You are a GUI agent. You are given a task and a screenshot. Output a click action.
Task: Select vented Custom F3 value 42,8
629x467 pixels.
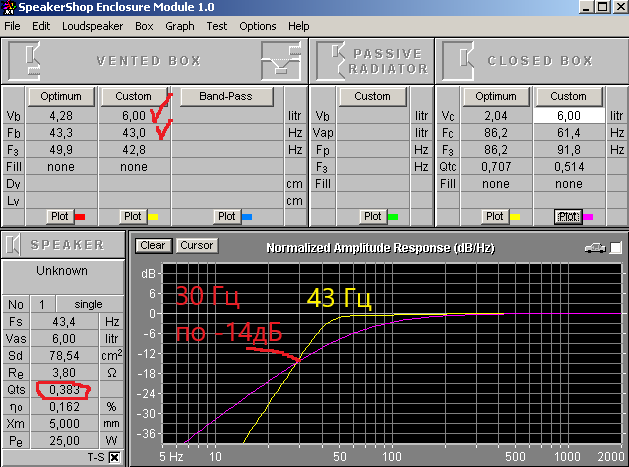134,150
